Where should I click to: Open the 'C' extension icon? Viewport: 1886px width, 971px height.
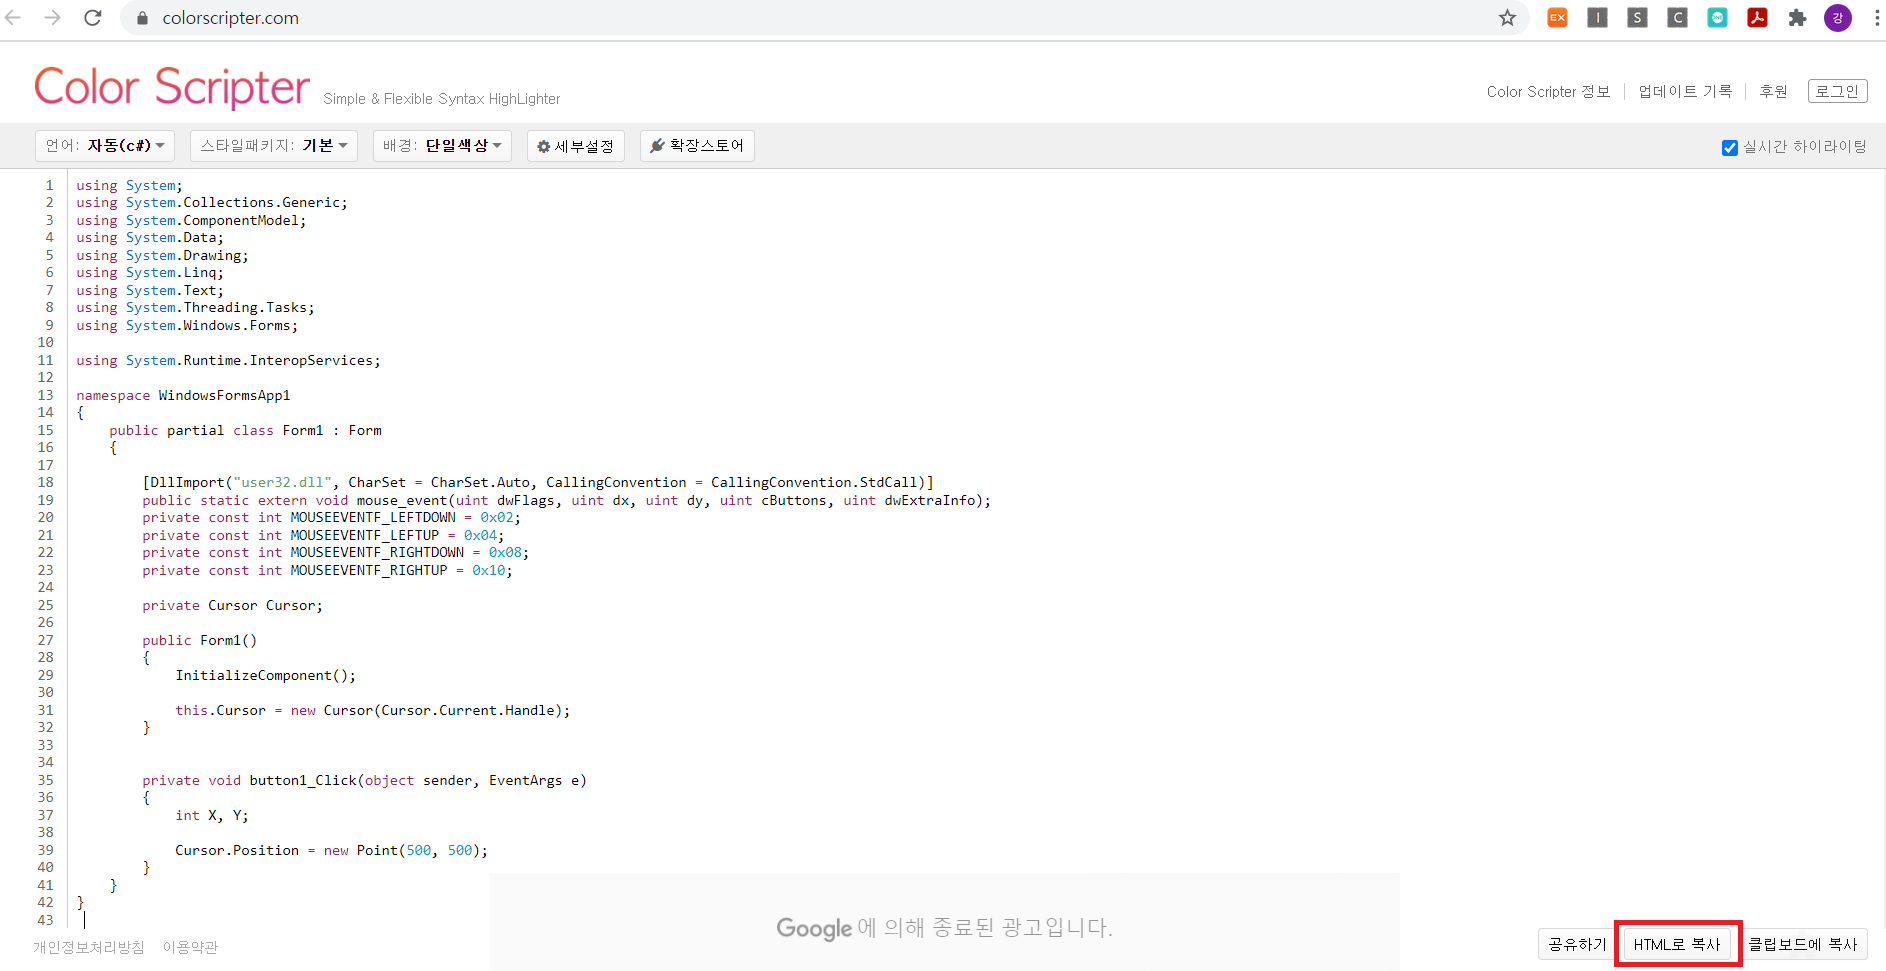tap(1677, 18)
